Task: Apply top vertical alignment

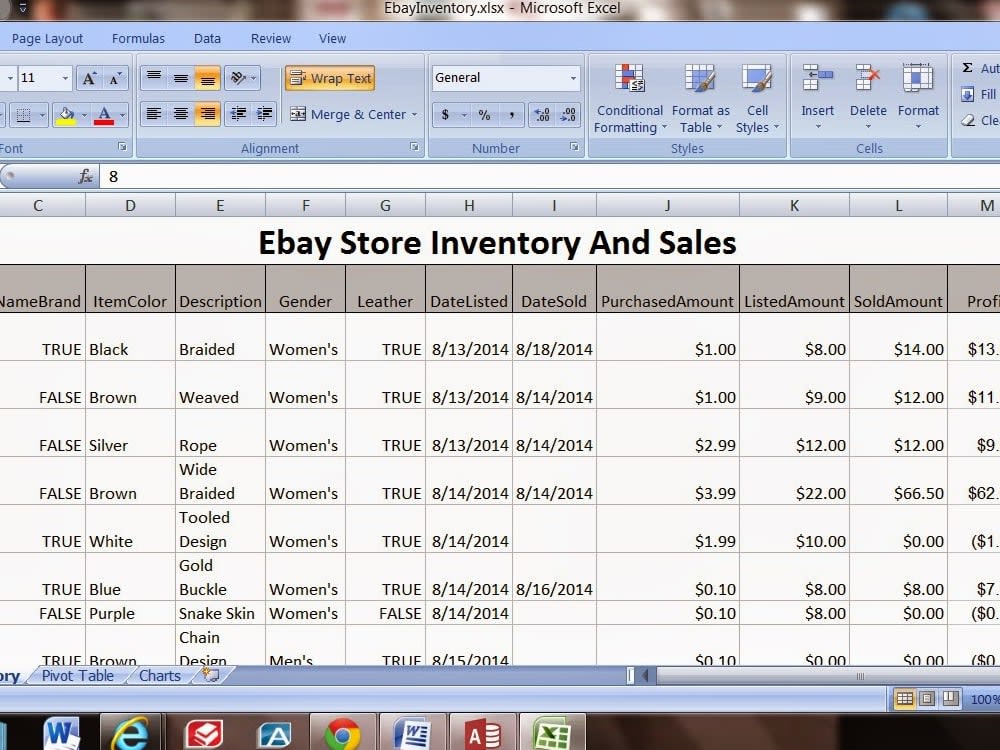Action: point(154,78)
